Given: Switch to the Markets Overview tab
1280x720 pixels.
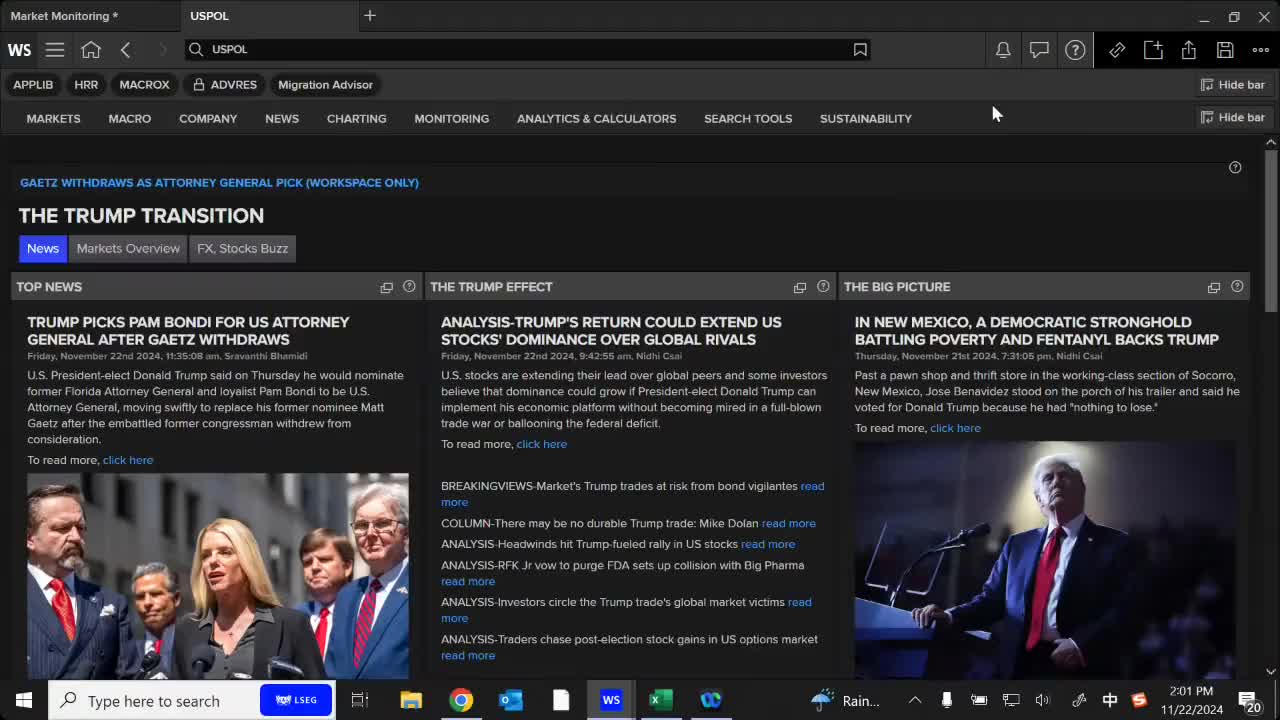Looking at the screenshot, I should click(128, 248).
